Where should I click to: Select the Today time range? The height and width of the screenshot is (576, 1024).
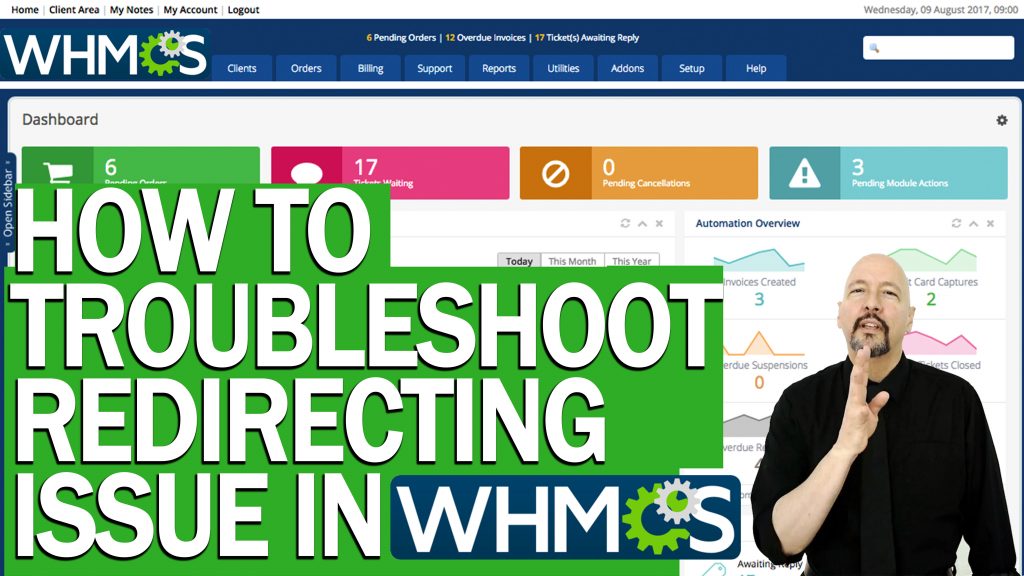pos(519,261)
